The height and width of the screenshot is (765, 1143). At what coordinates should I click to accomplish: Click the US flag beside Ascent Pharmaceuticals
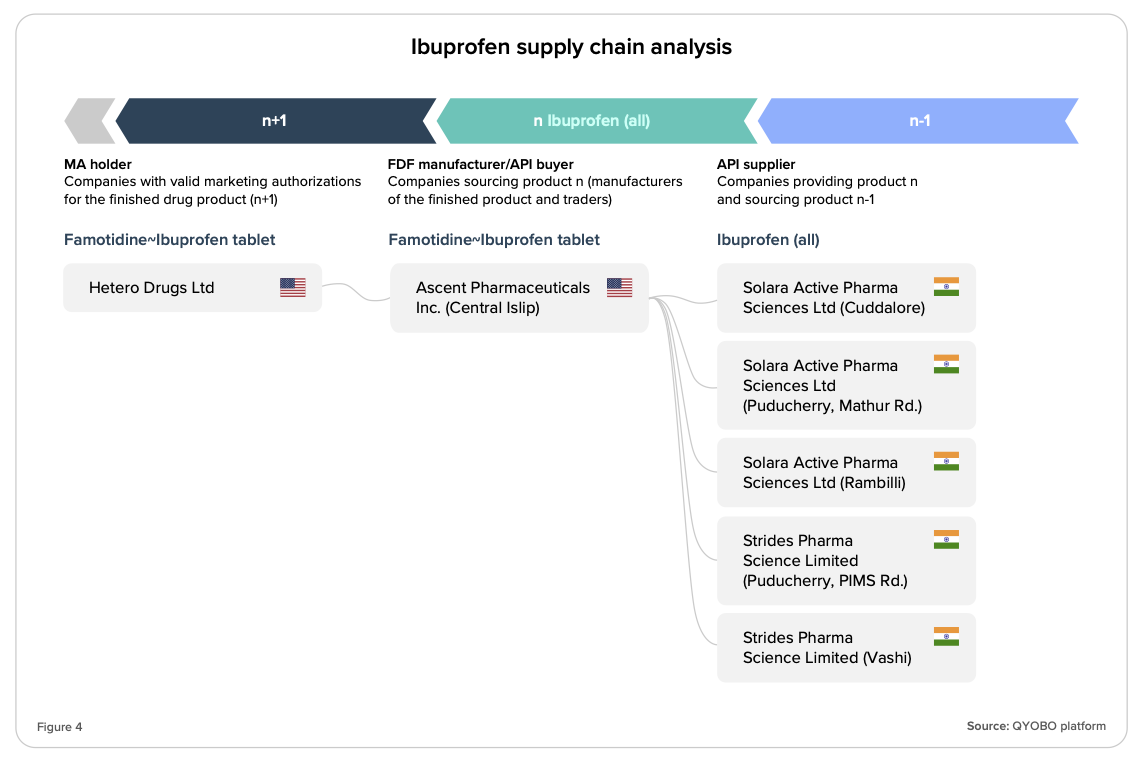coord(619,287)
